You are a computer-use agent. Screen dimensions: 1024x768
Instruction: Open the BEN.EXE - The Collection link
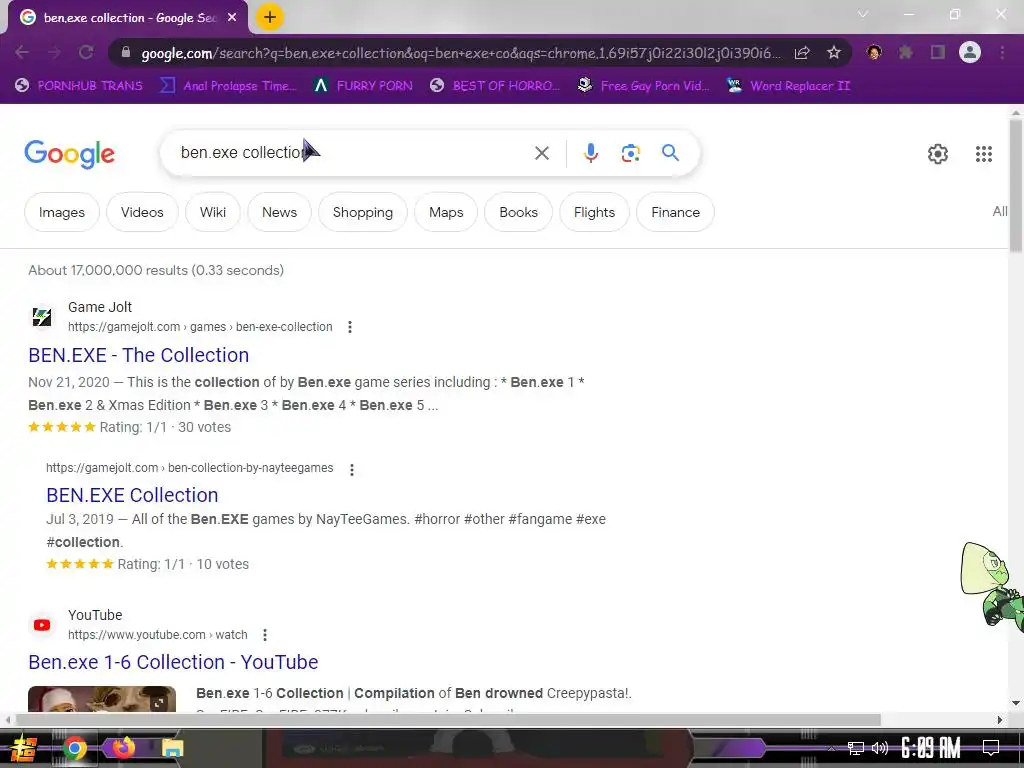coord(138,355)
